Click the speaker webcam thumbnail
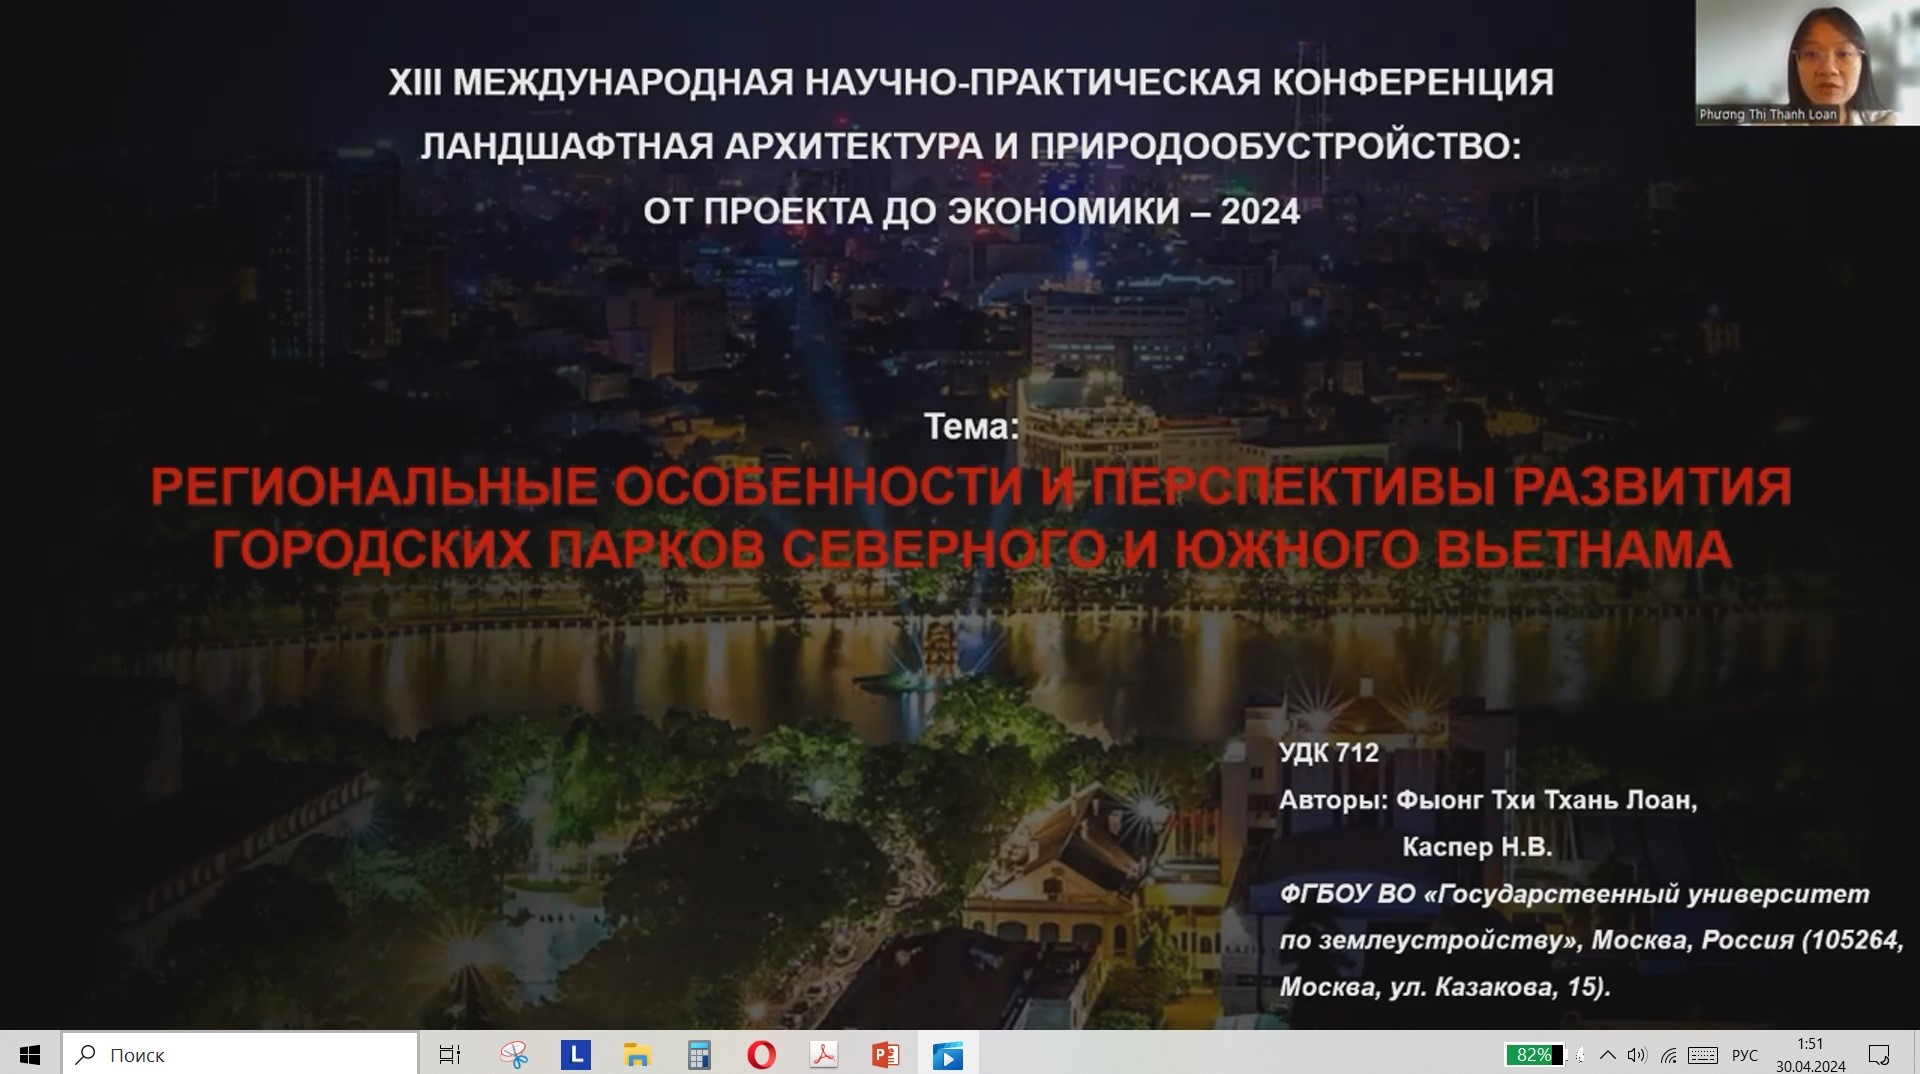This screenshot has height=1074, width=1920. coord(1807,62)
